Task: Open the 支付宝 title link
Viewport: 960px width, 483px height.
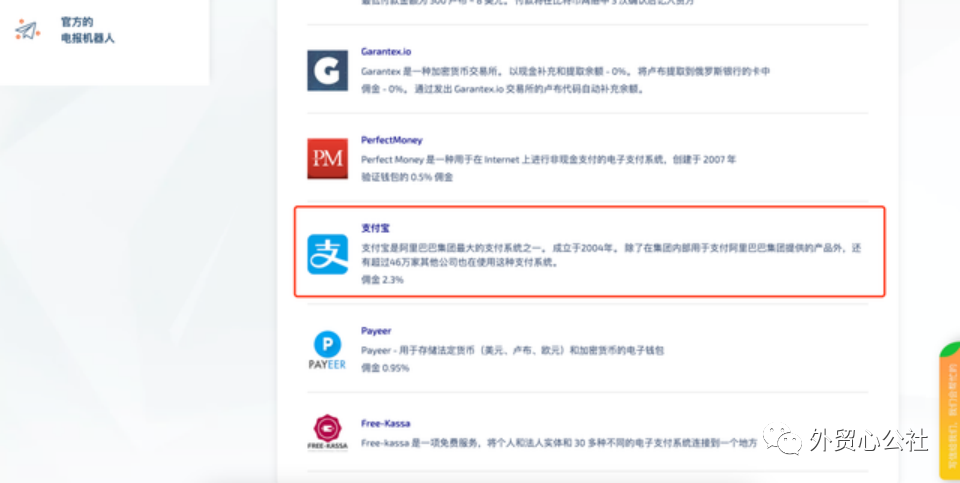Action: pyautogui.click(x=375, y=228)
